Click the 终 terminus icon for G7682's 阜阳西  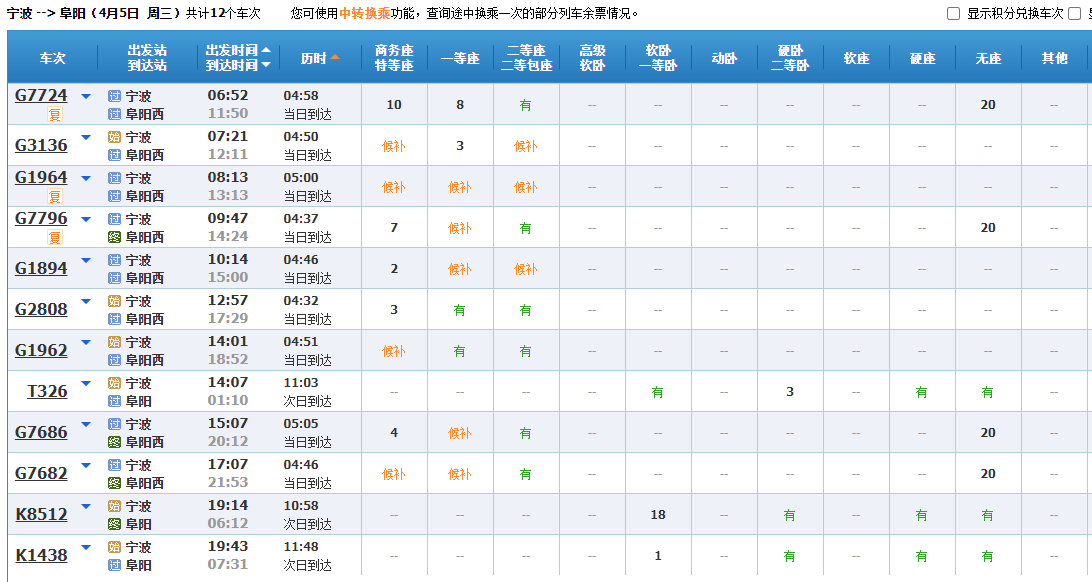[x=114, y=483]
